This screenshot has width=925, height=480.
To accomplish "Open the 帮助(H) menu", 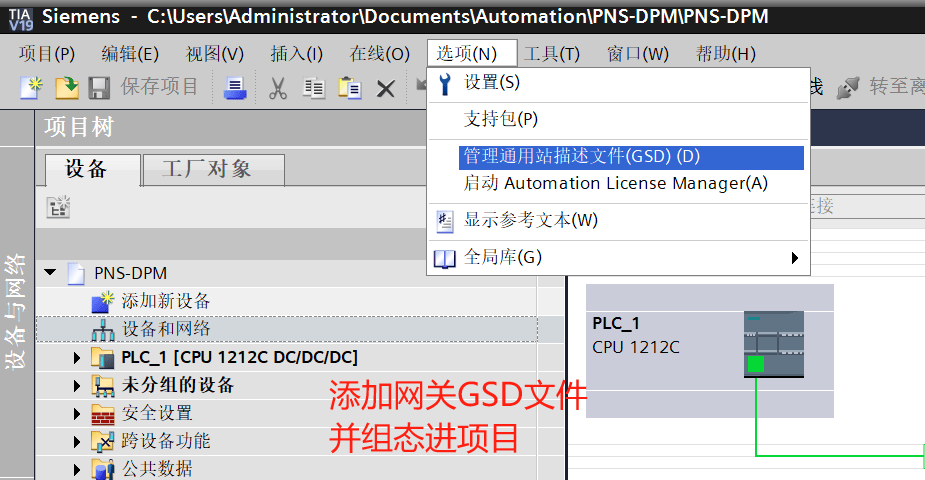I will 726,54.
